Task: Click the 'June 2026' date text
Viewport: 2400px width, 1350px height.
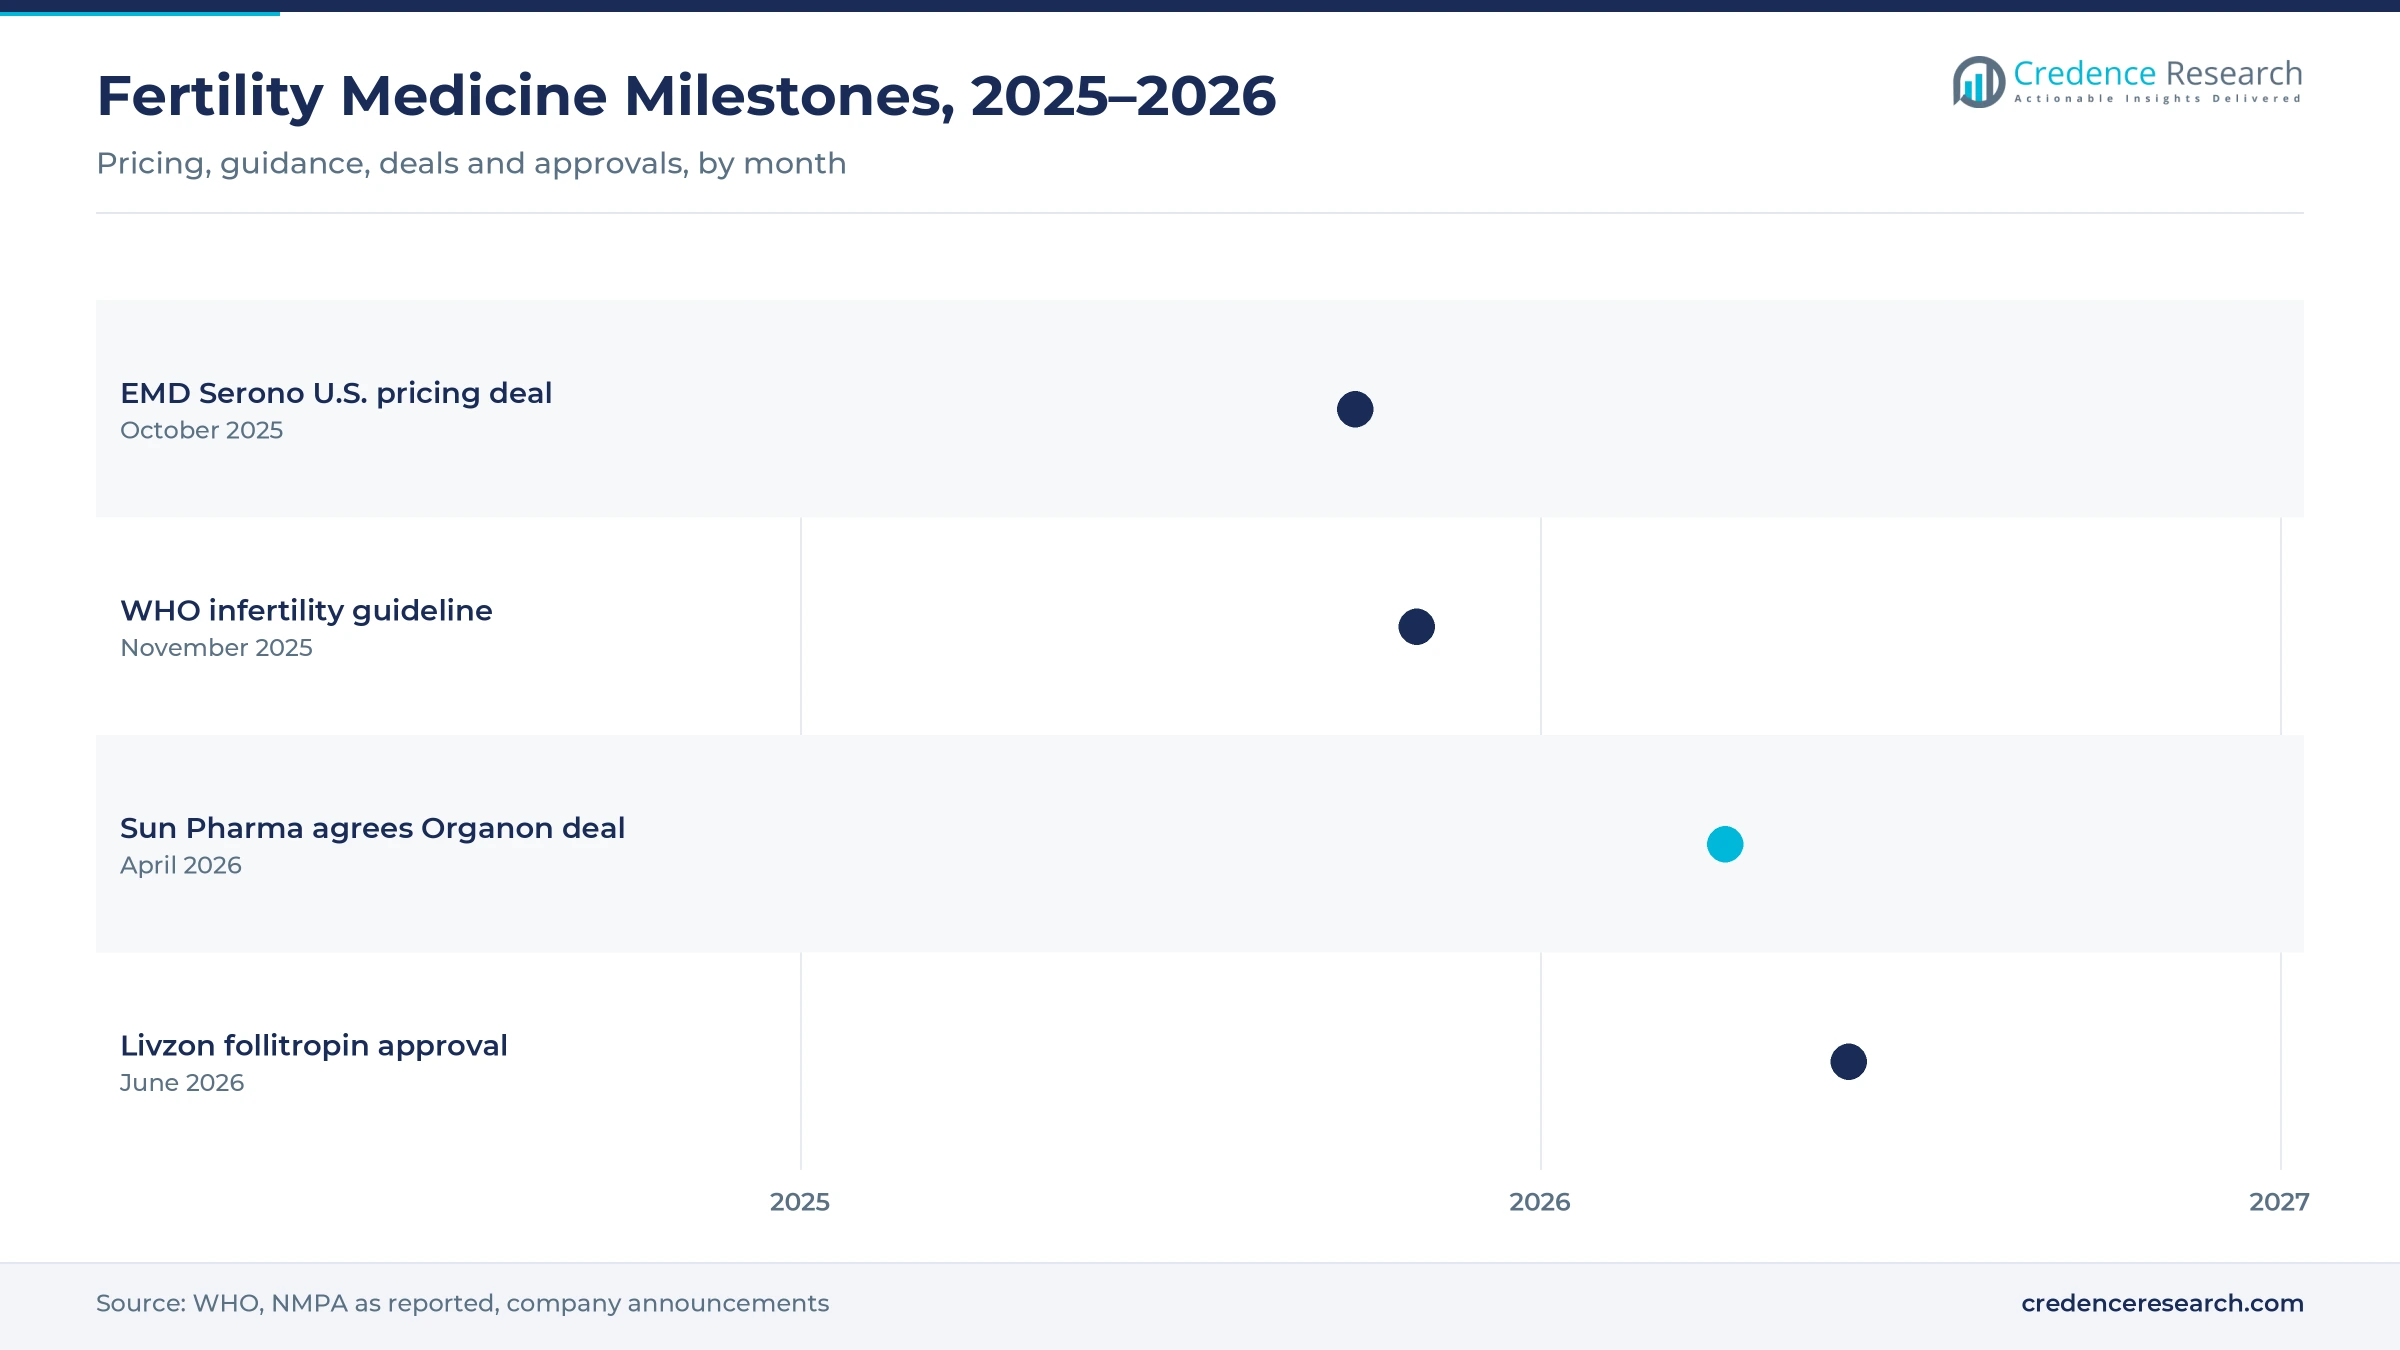Action: [x=182, y=1083]
